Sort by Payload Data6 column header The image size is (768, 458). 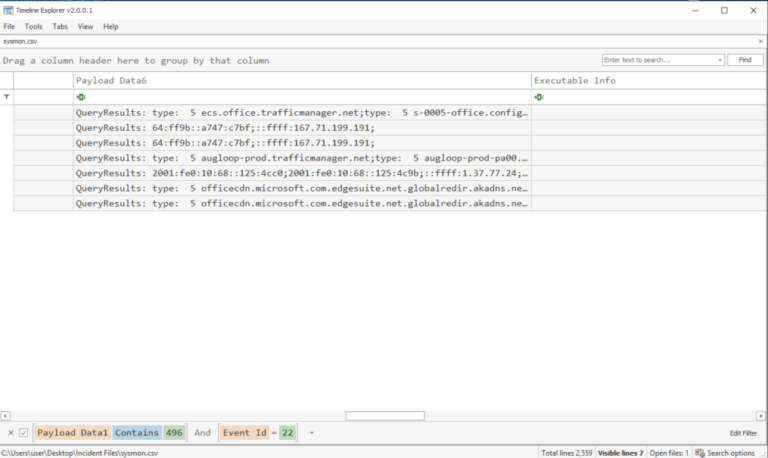pyautogui.click(x=300, y=80)
